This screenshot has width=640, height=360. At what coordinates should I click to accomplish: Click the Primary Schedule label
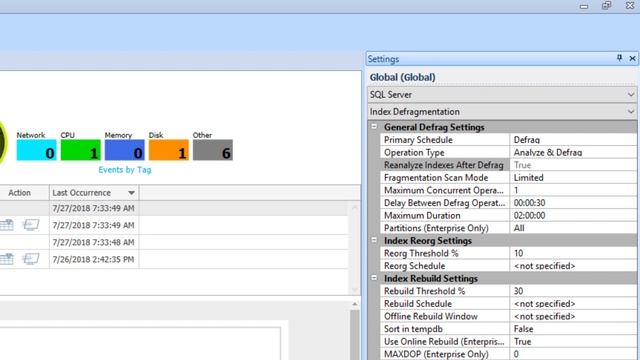pyautogui.click(x=418, y=140)
